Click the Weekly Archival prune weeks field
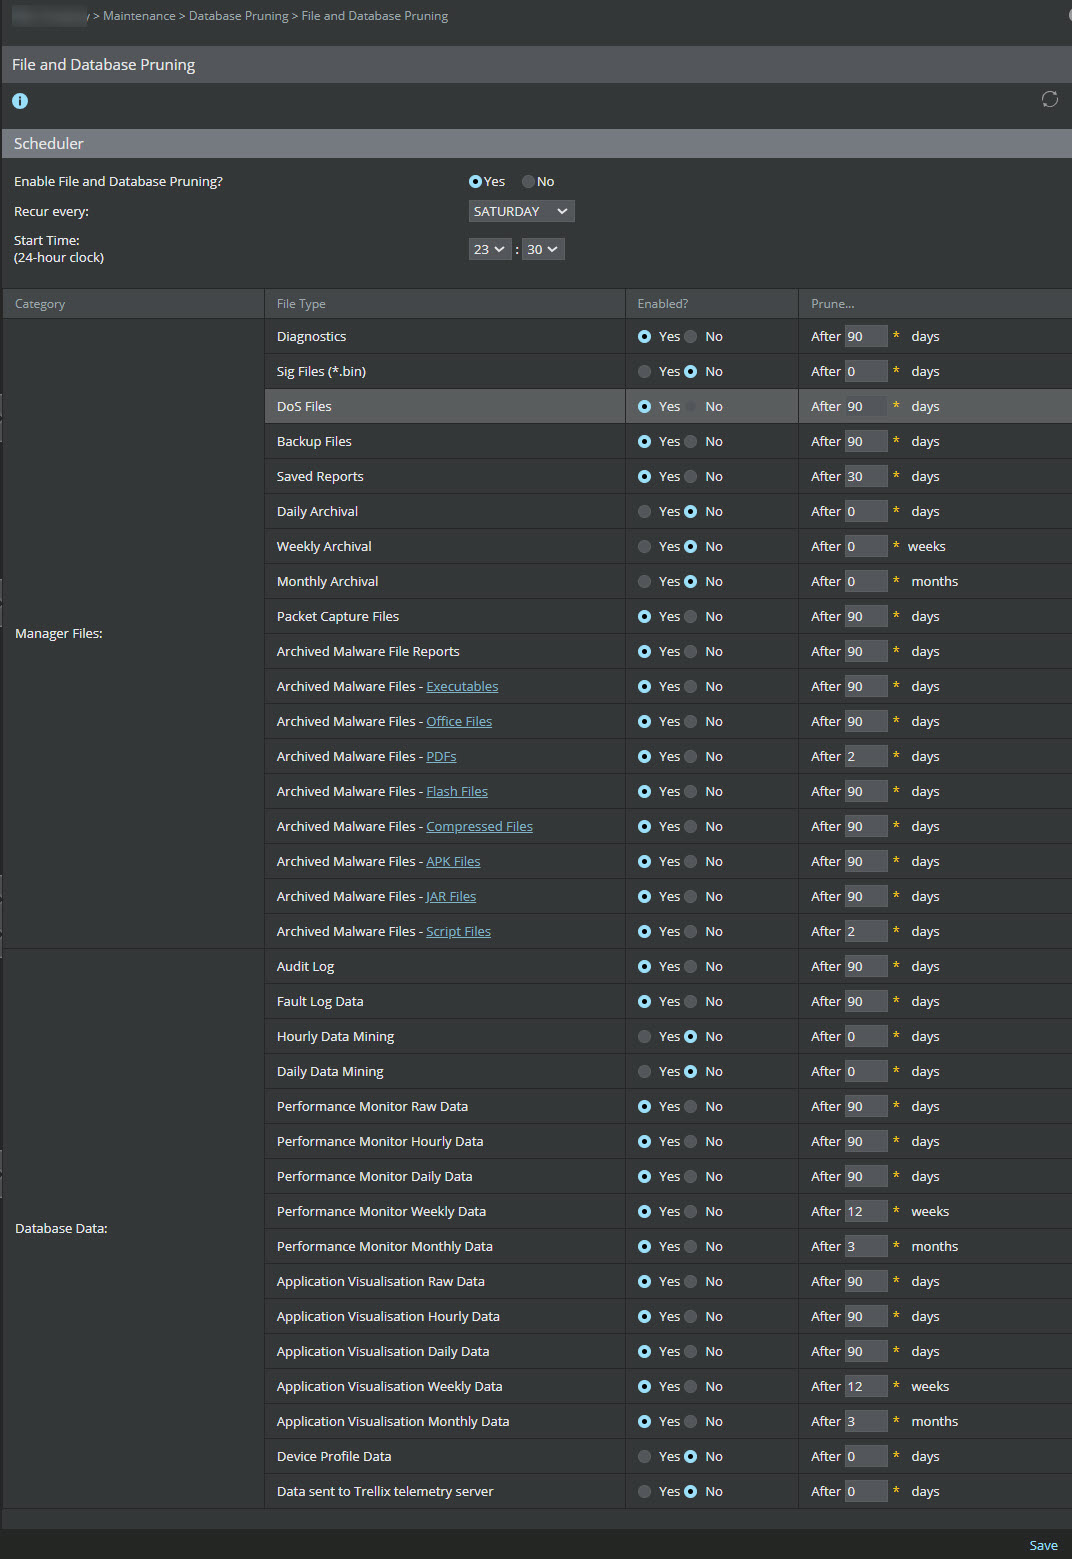This screenshot has height=1559, width=1072. (866, 546)
